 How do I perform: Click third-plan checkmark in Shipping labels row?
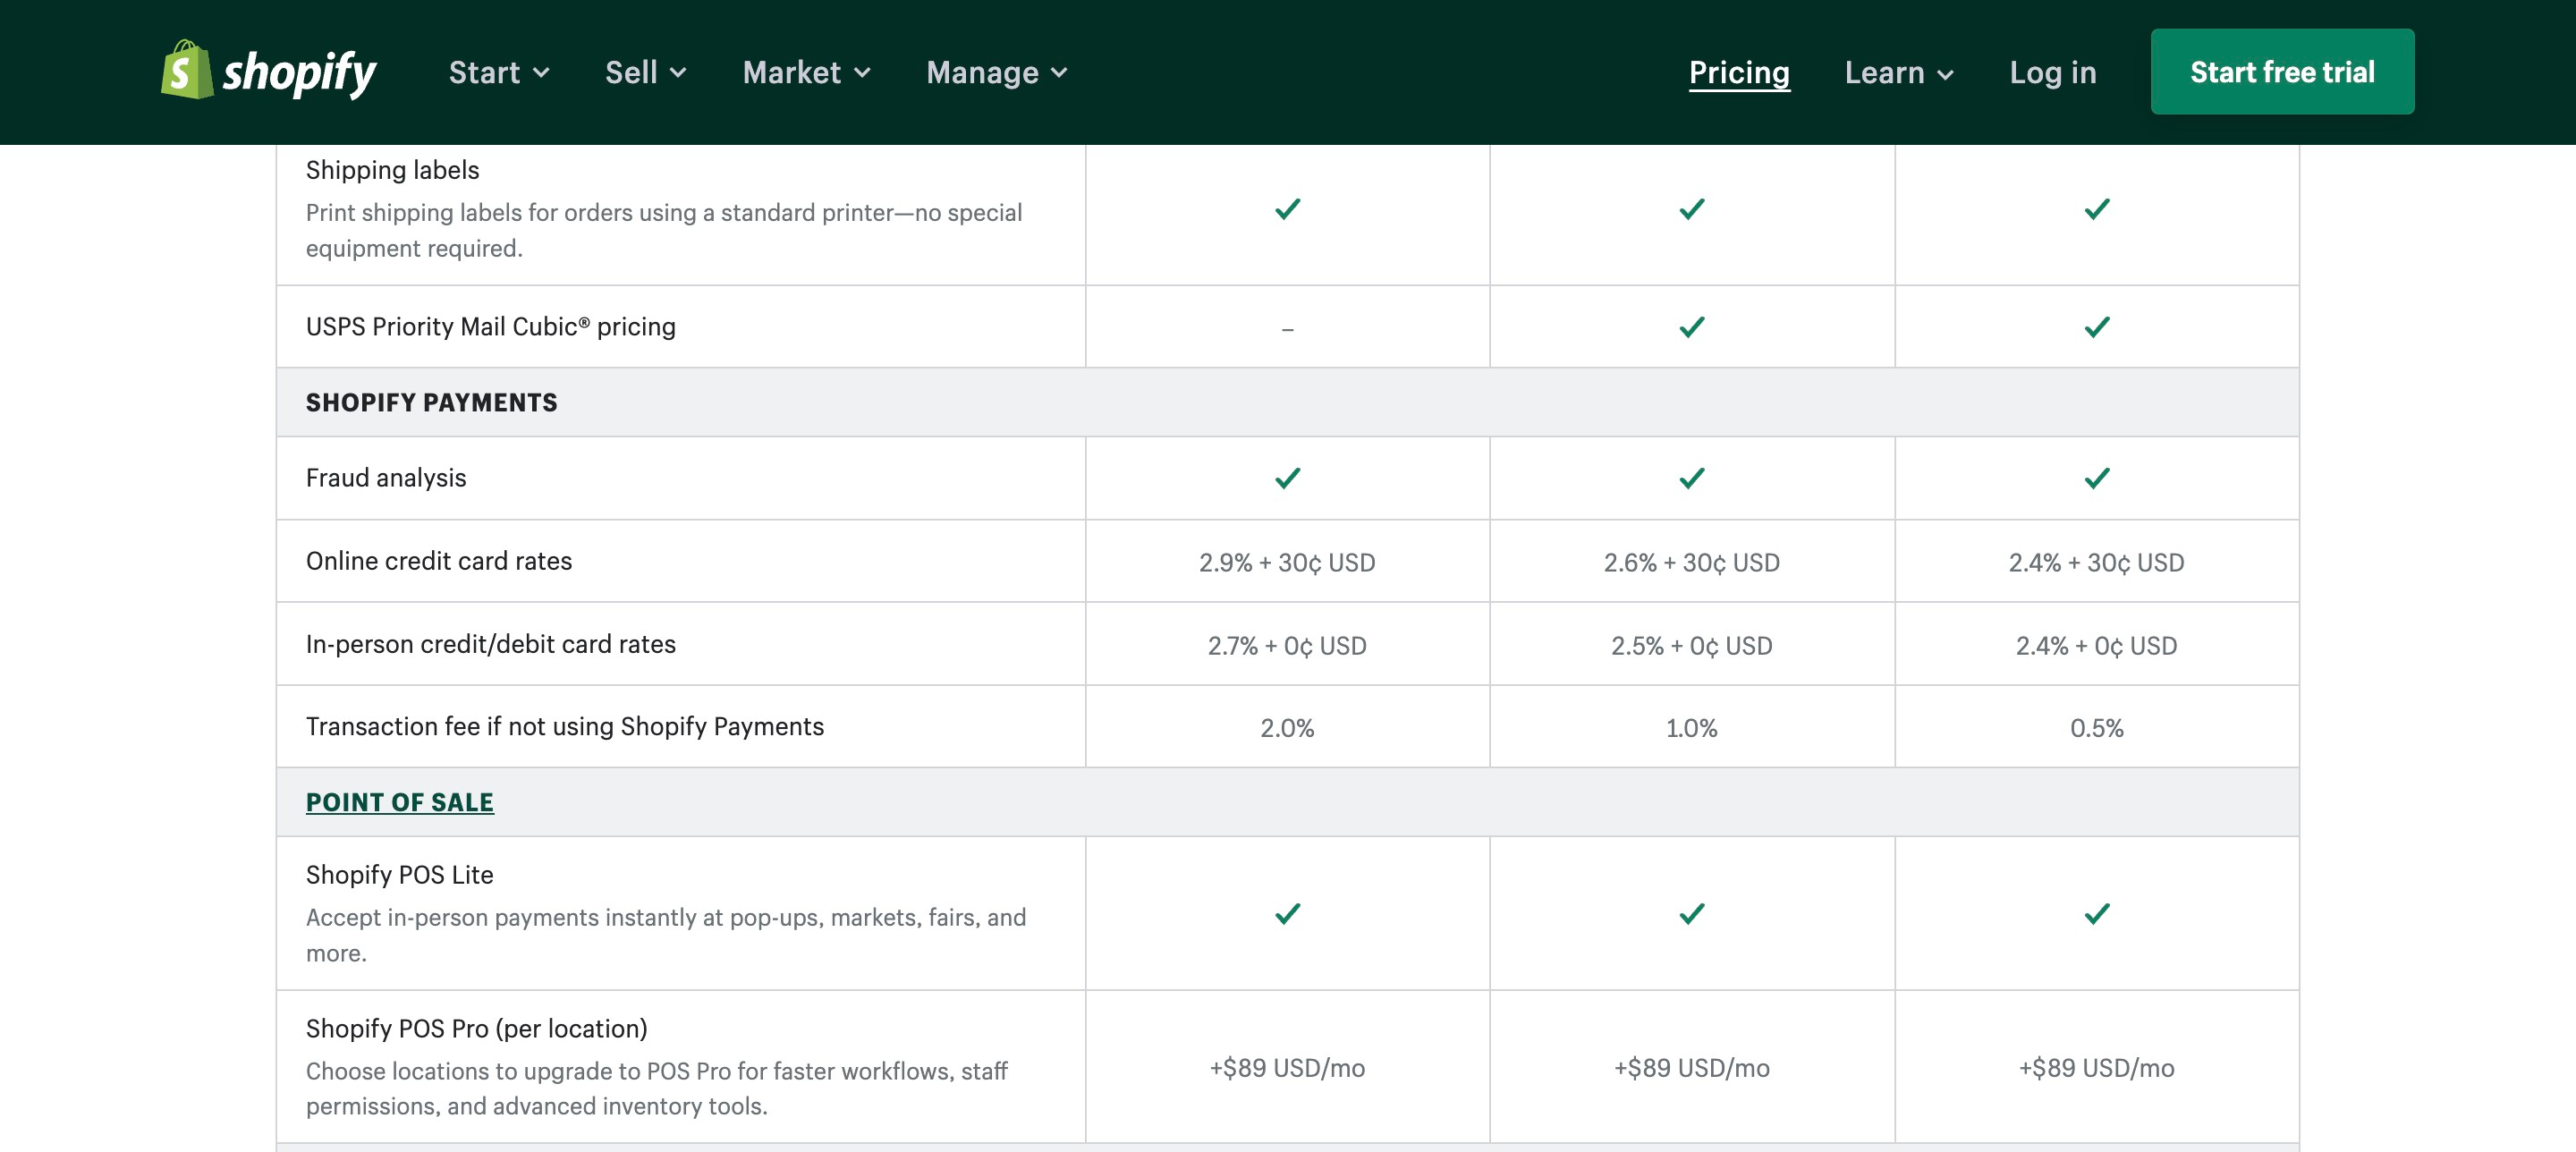(x=2096, y=209)
